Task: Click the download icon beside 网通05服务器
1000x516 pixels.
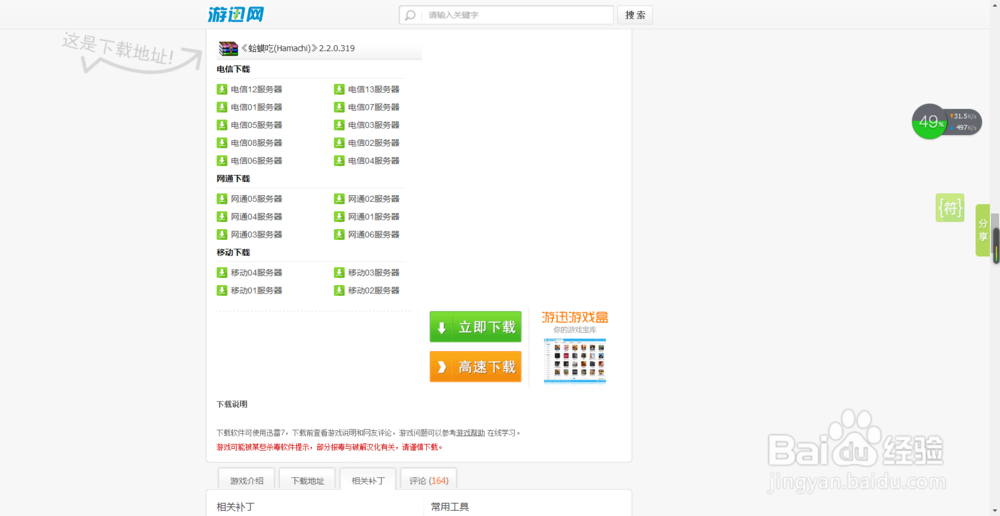Action: (222, 199)
